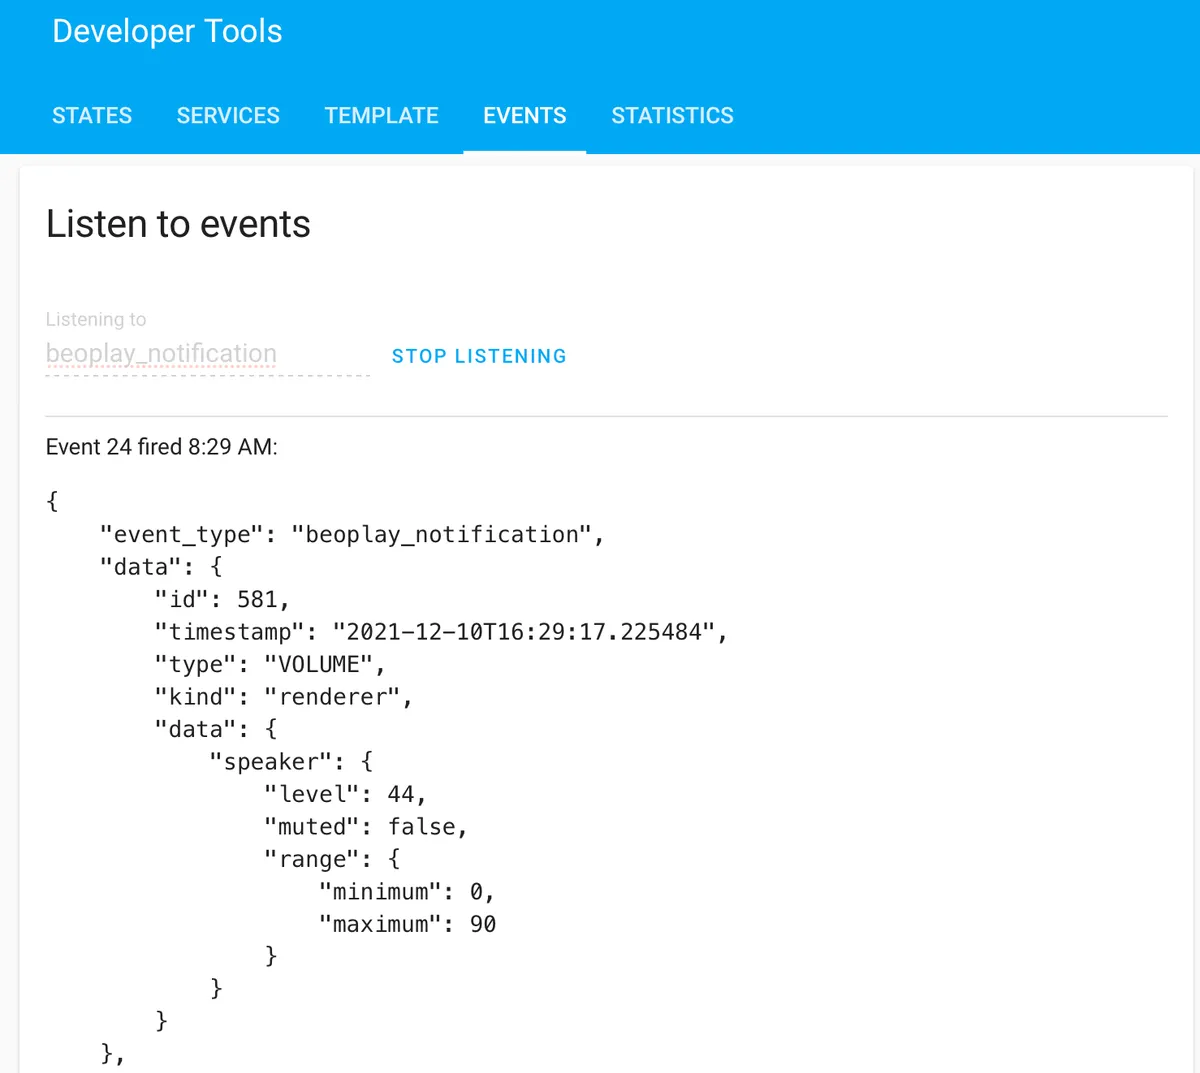Focus the 'Listening to' event type field
1200x1073 pixels.
tap(208, 354)
